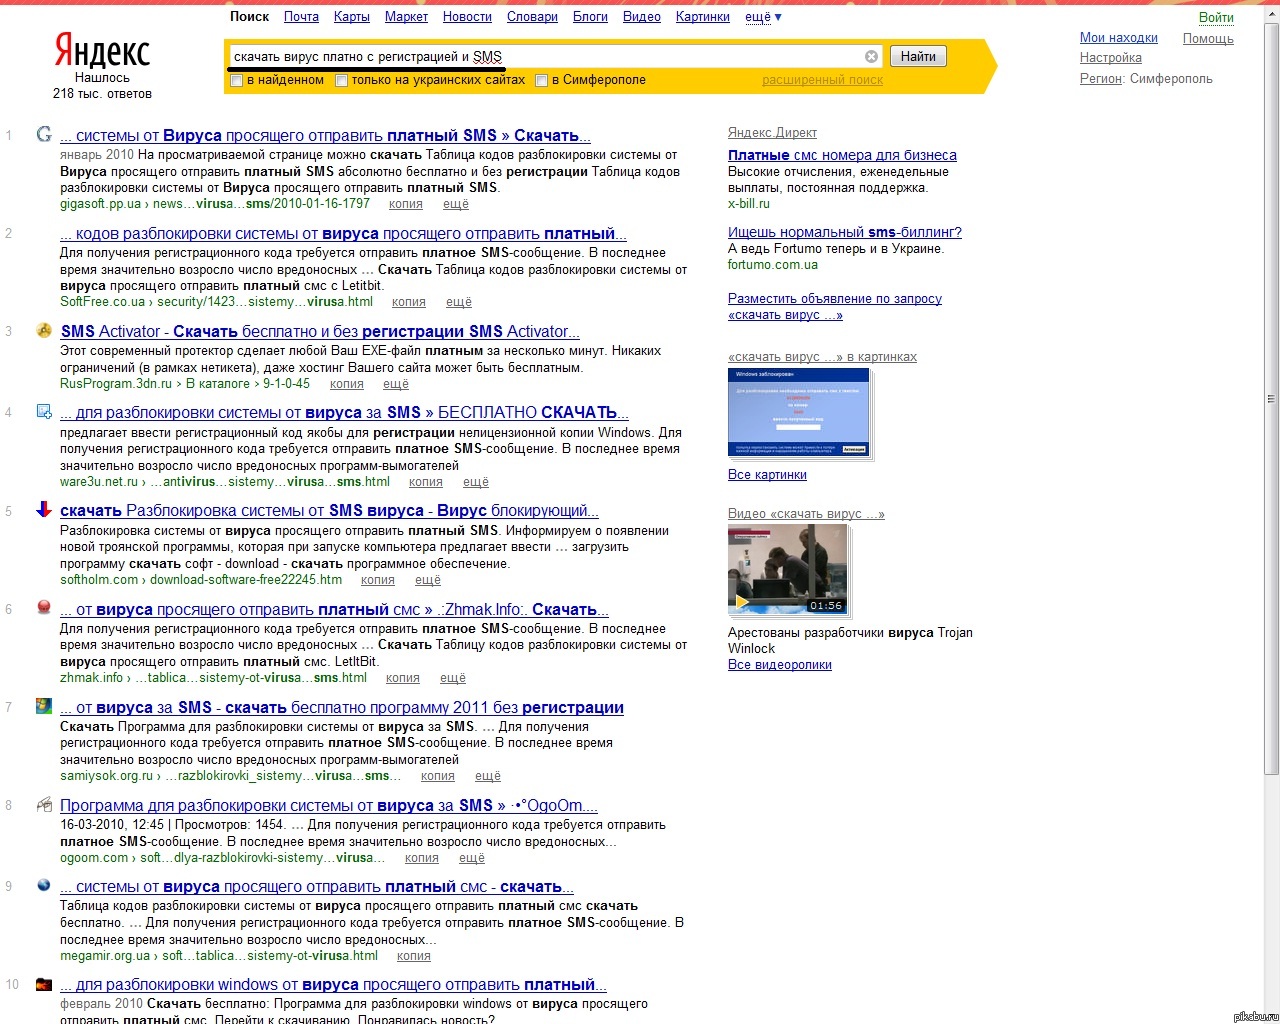The height and width of the screenshot is (1024, 1280).
Task: Expand "ещё" under the softholm.com result
Action: [x=428, y=580]
